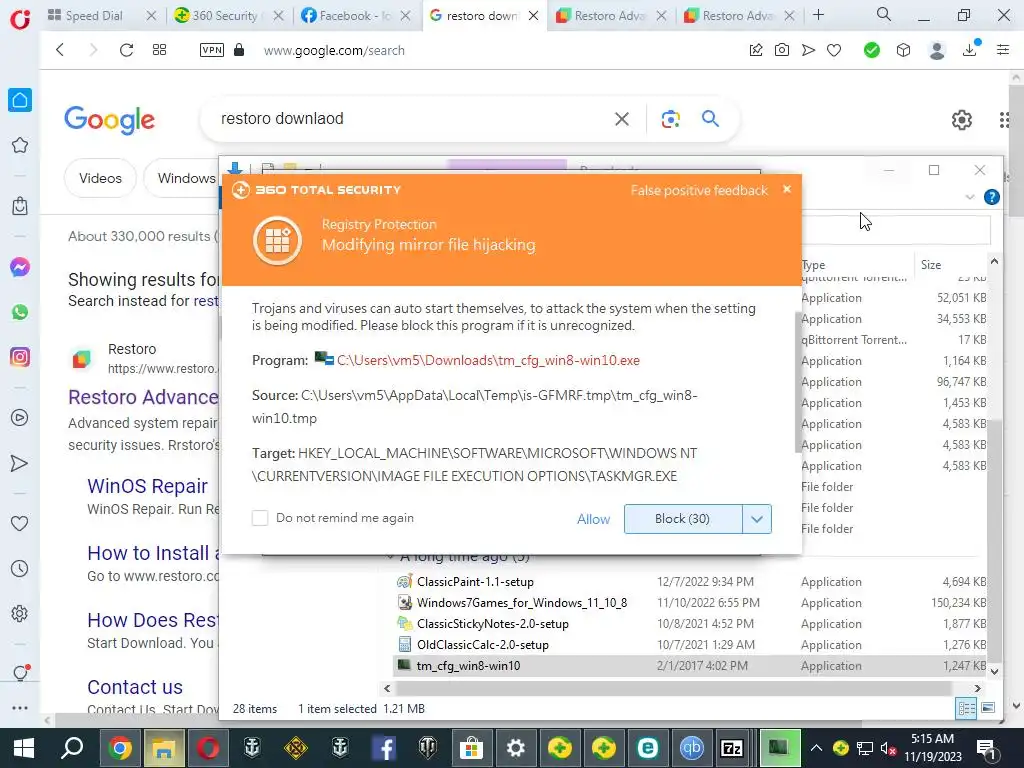Click the Google logo
This screenshot has width=1024, height=768.
[109, 120]
